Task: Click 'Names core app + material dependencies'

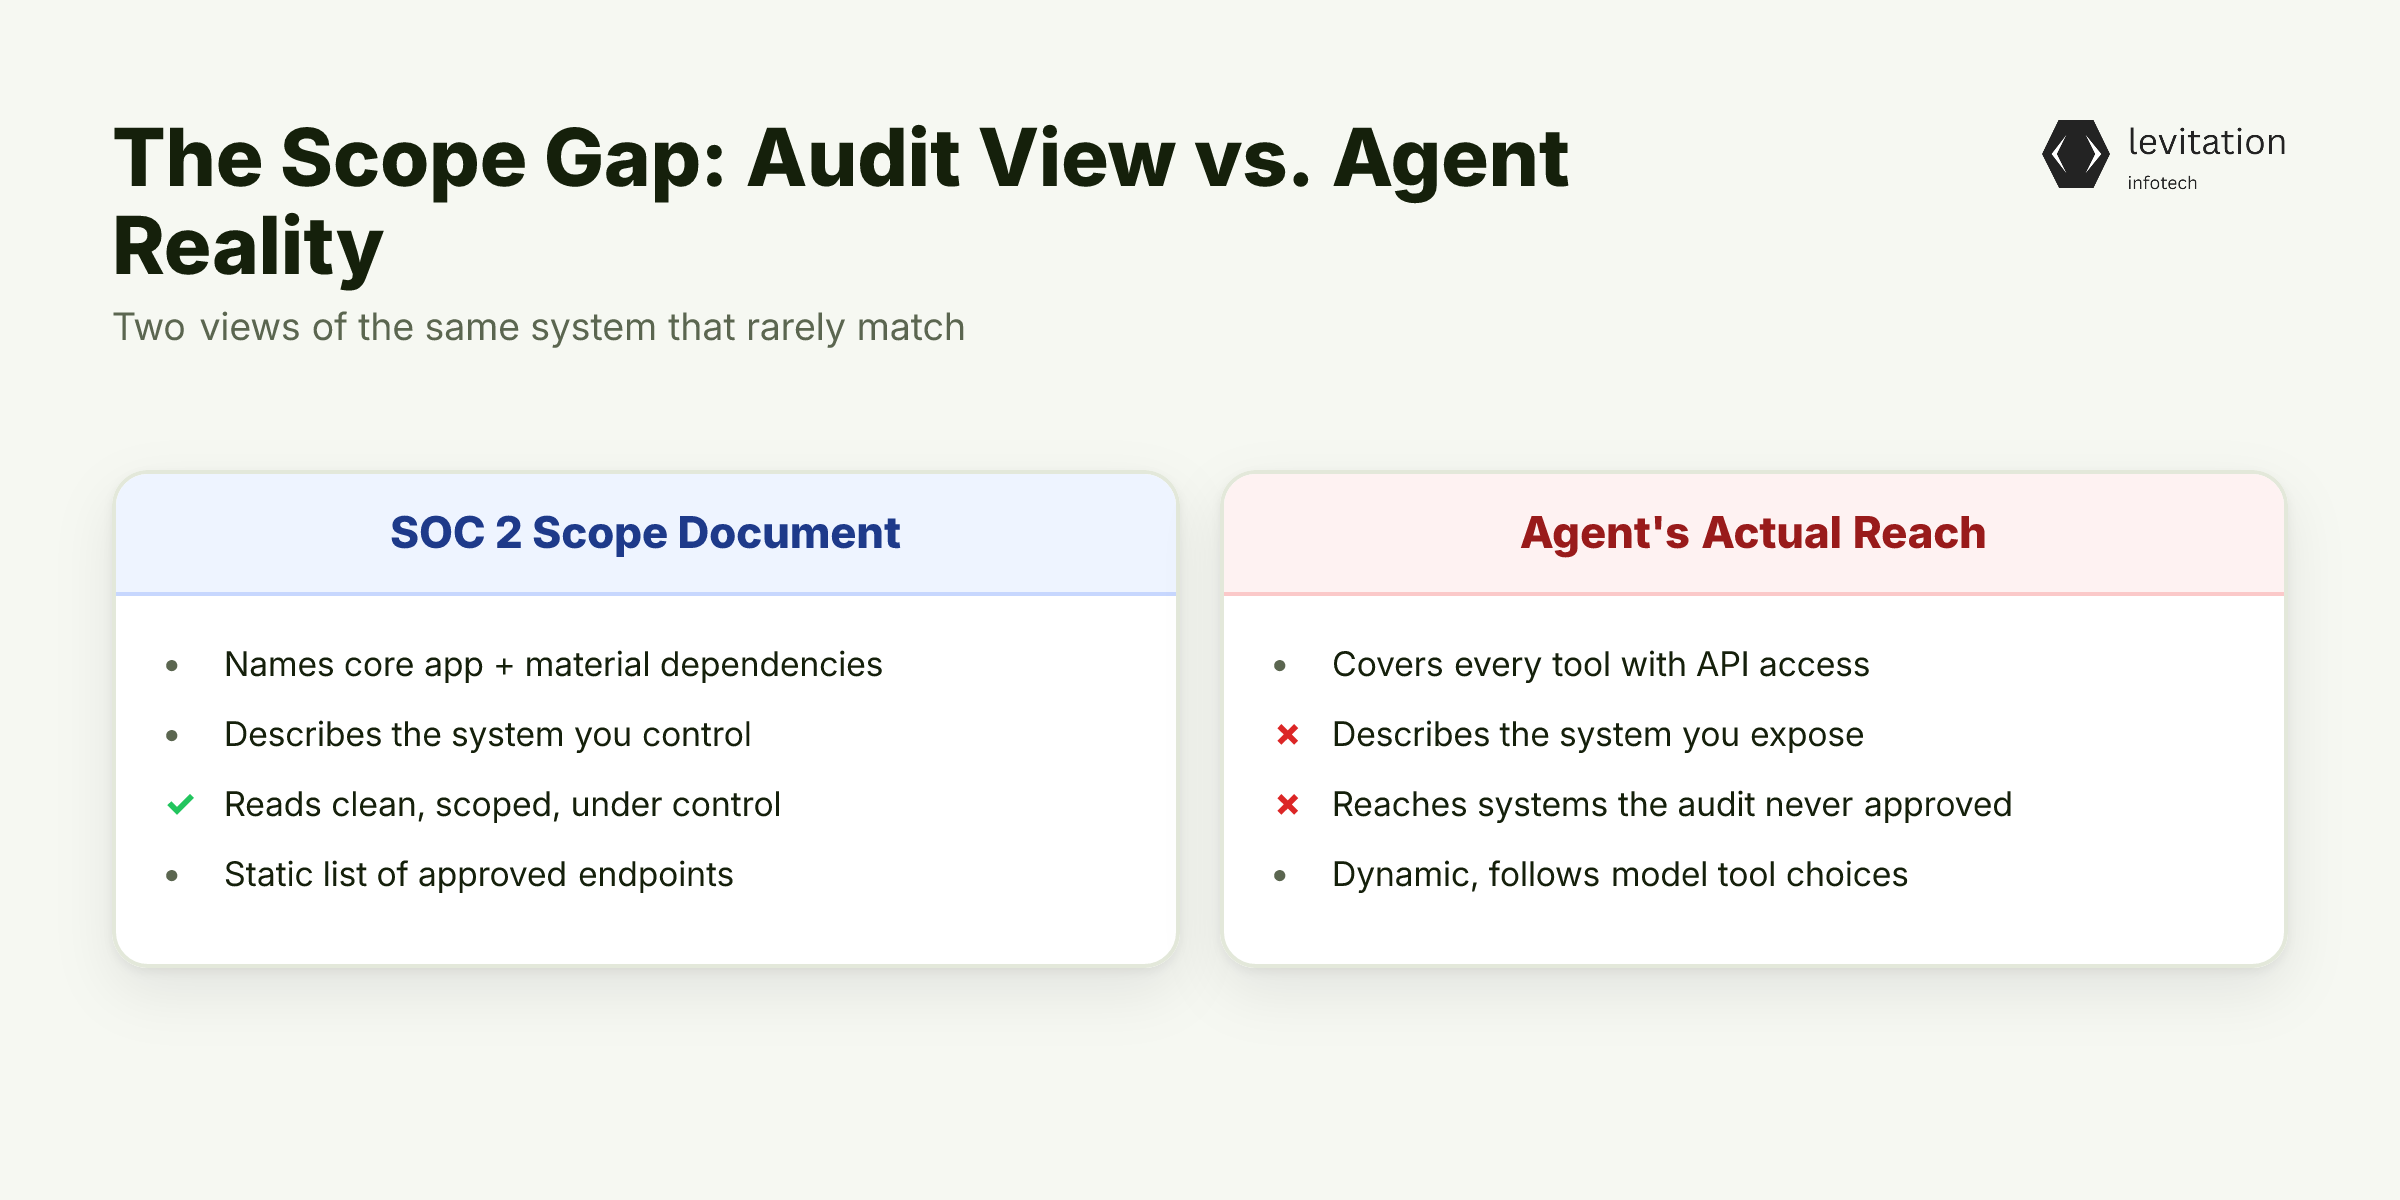Action: [x=553, y=665]
